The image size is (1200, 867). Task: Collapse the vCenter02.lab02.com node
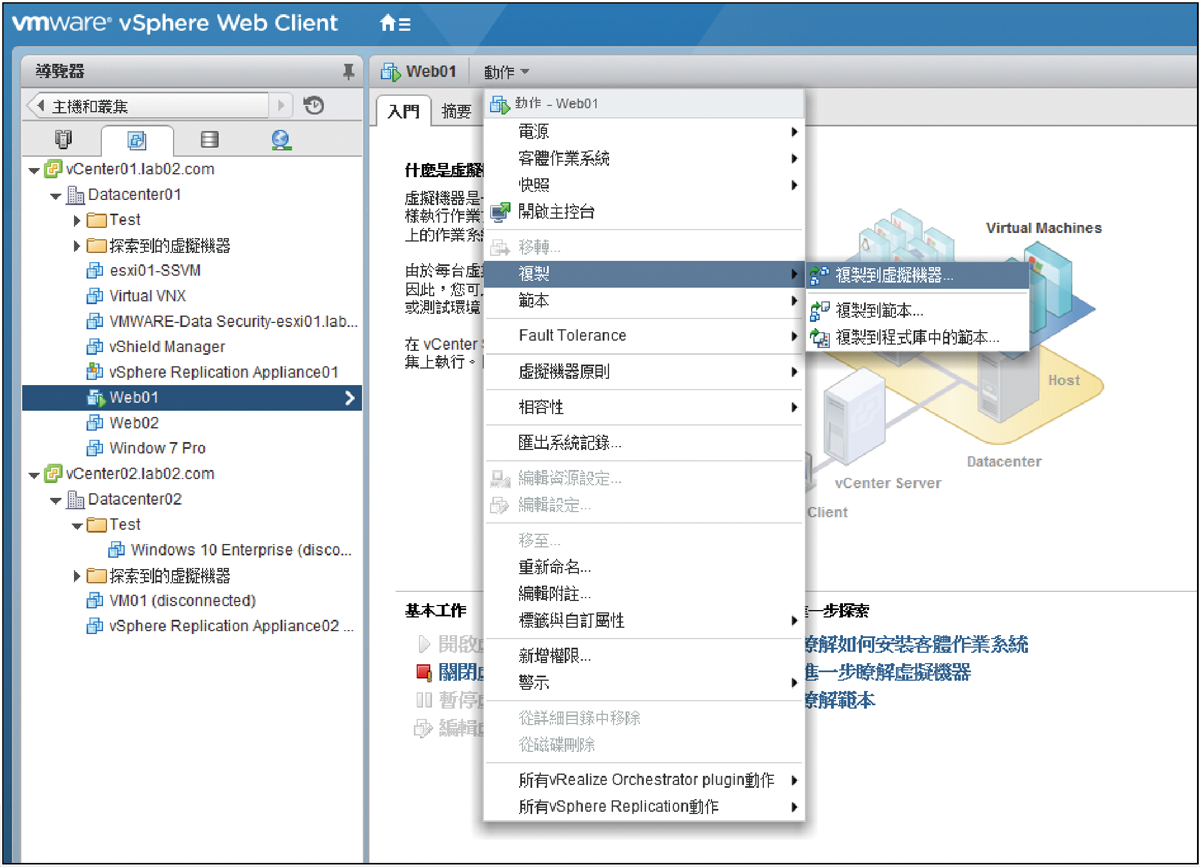tap(35, 474)
